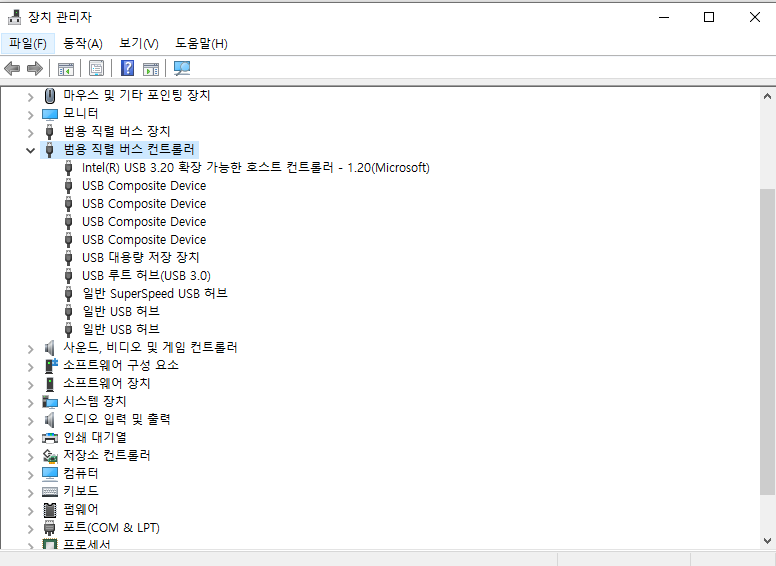Expand the 포트(COM & LPT) node

tap(30, 528)
